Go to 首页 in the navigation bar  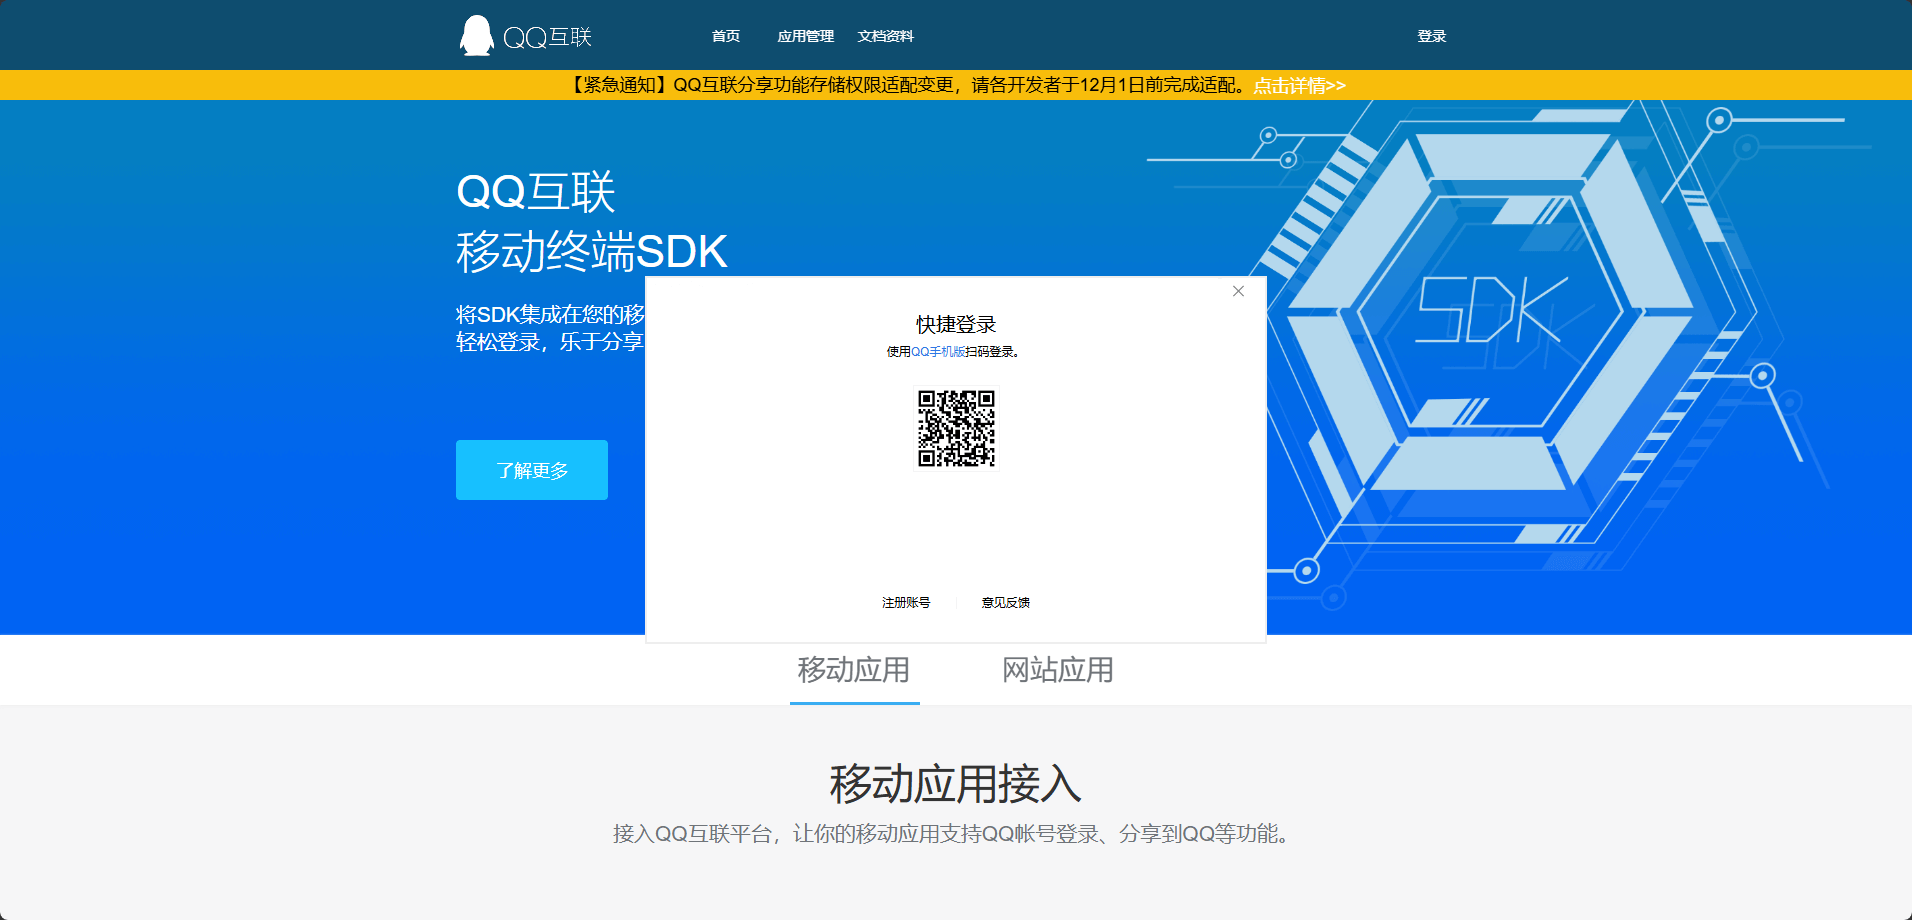coord(725,36)
